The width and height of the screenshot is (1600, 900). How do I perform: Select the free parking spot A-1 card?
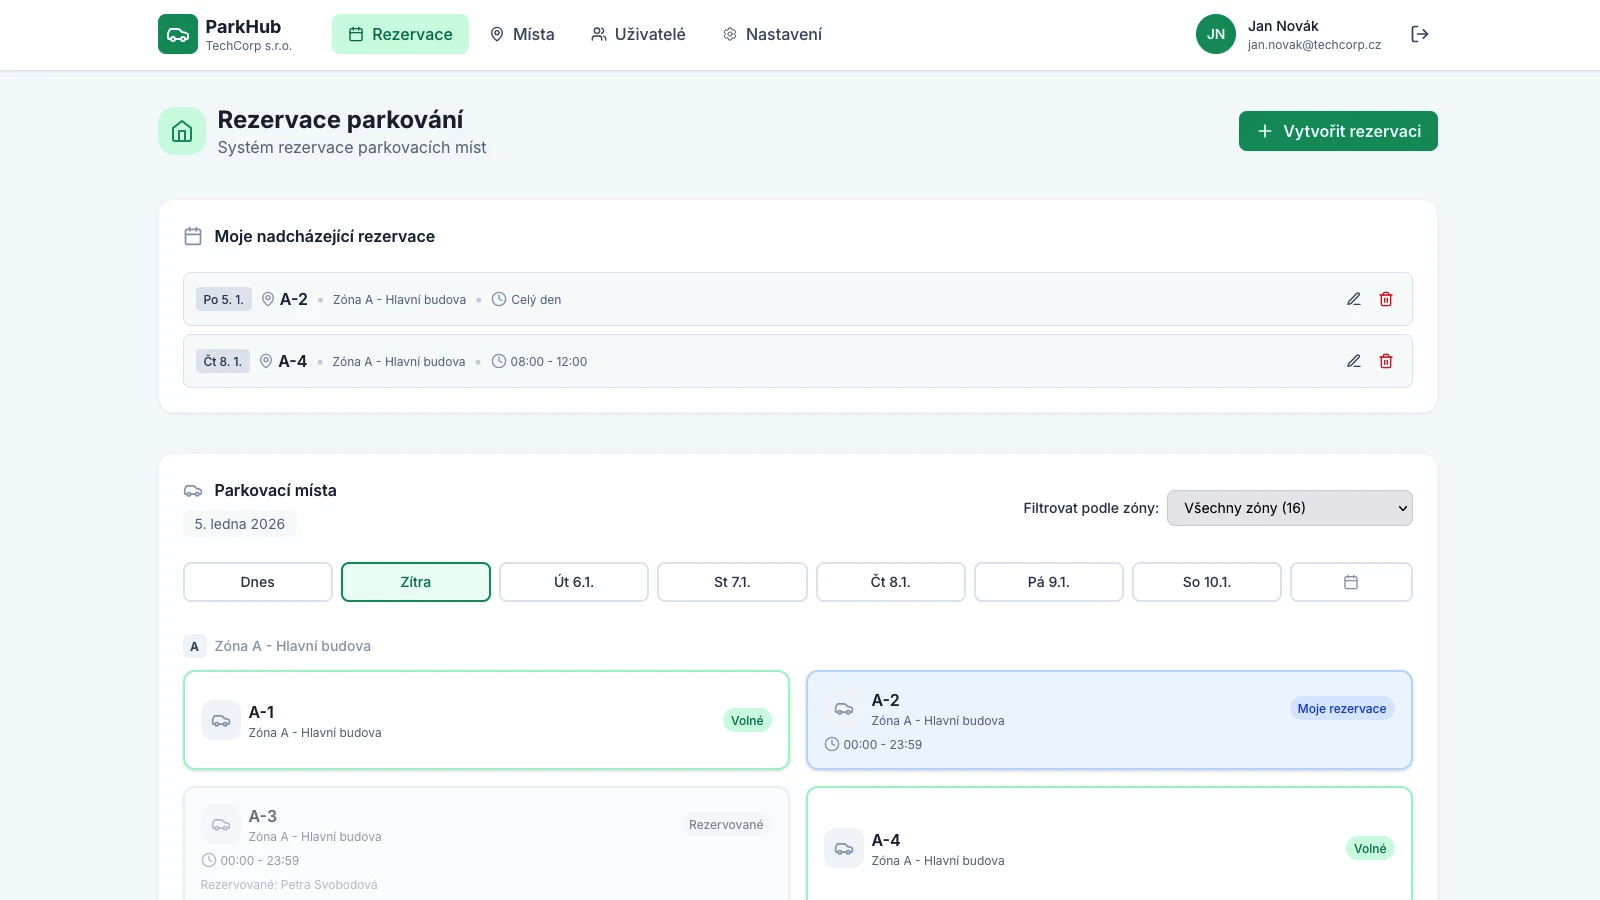coord(486,720)
